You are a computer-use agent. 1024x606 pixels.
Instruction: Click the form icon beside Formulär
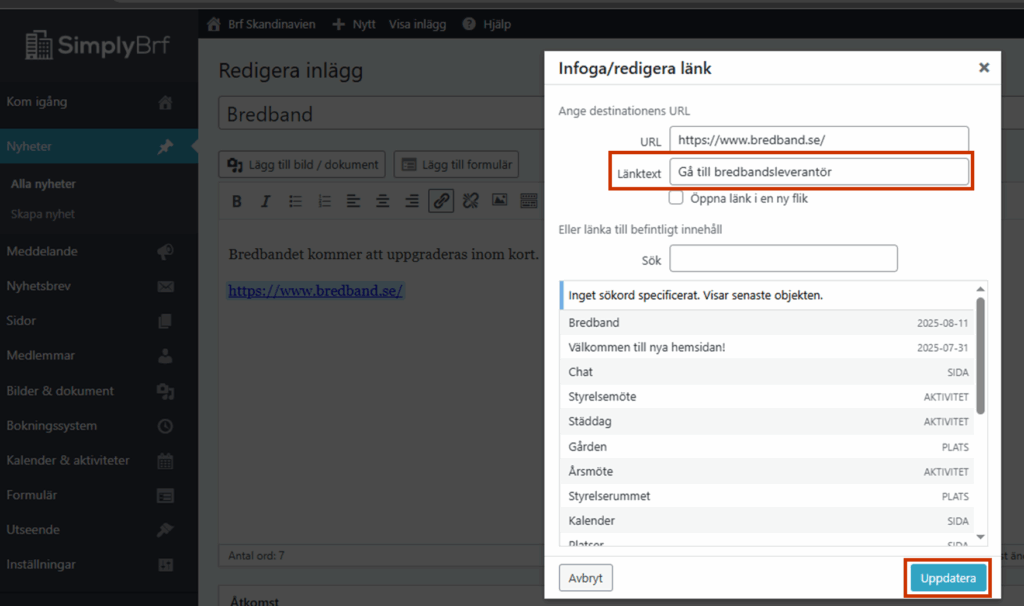pyautogui.click(x=165, y=496)
